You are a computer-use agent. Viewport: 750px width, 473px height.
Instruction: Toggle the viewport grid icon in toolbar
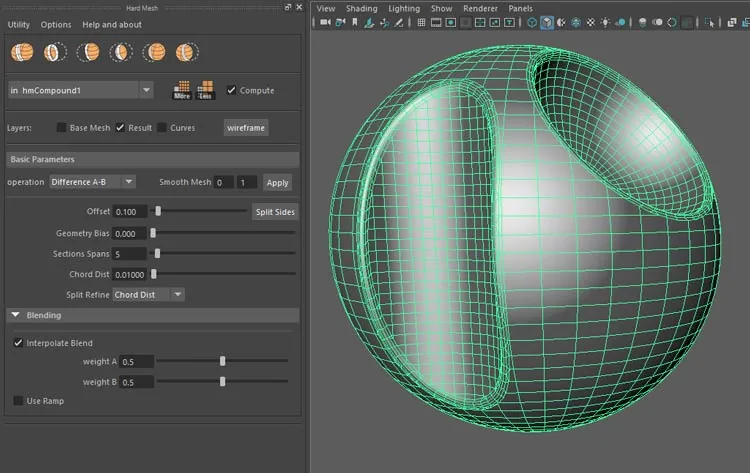[421, 22]
